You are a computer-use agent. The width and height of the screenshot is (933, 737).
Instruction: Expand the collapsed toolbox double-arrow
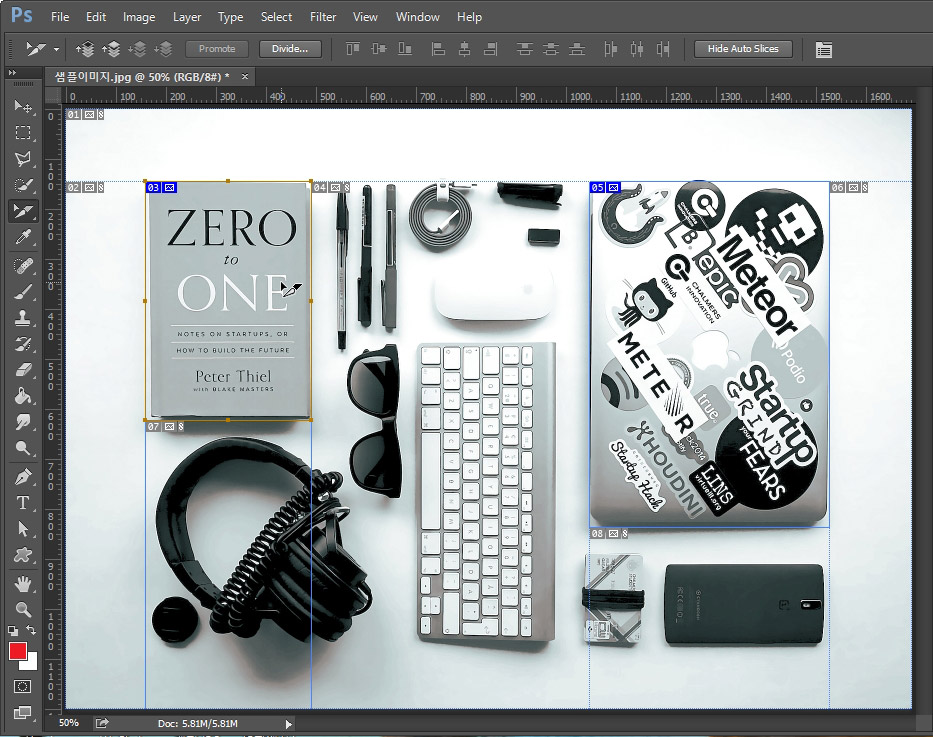coord(13,73)
